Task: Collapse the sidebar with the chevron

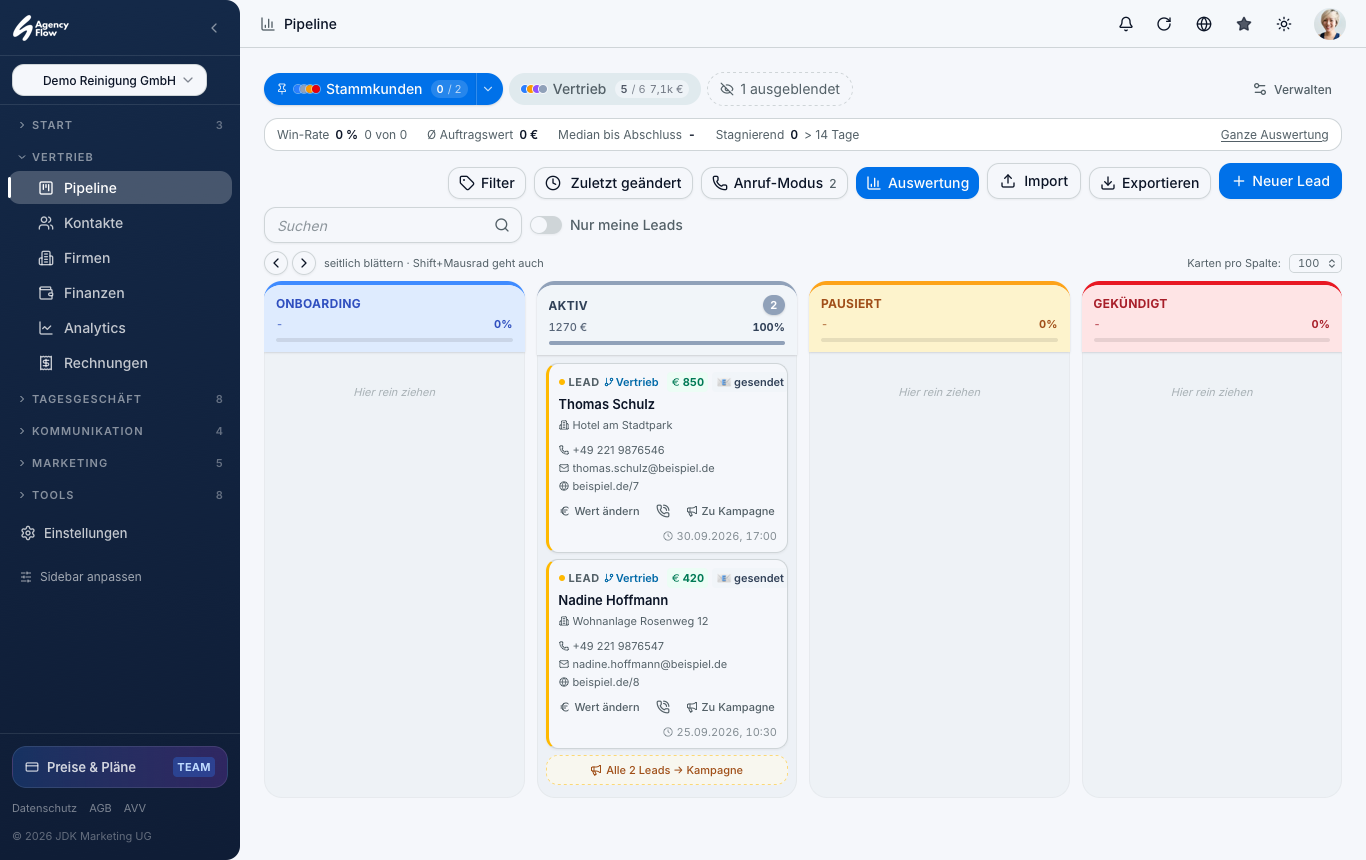Action: (214, 28)
